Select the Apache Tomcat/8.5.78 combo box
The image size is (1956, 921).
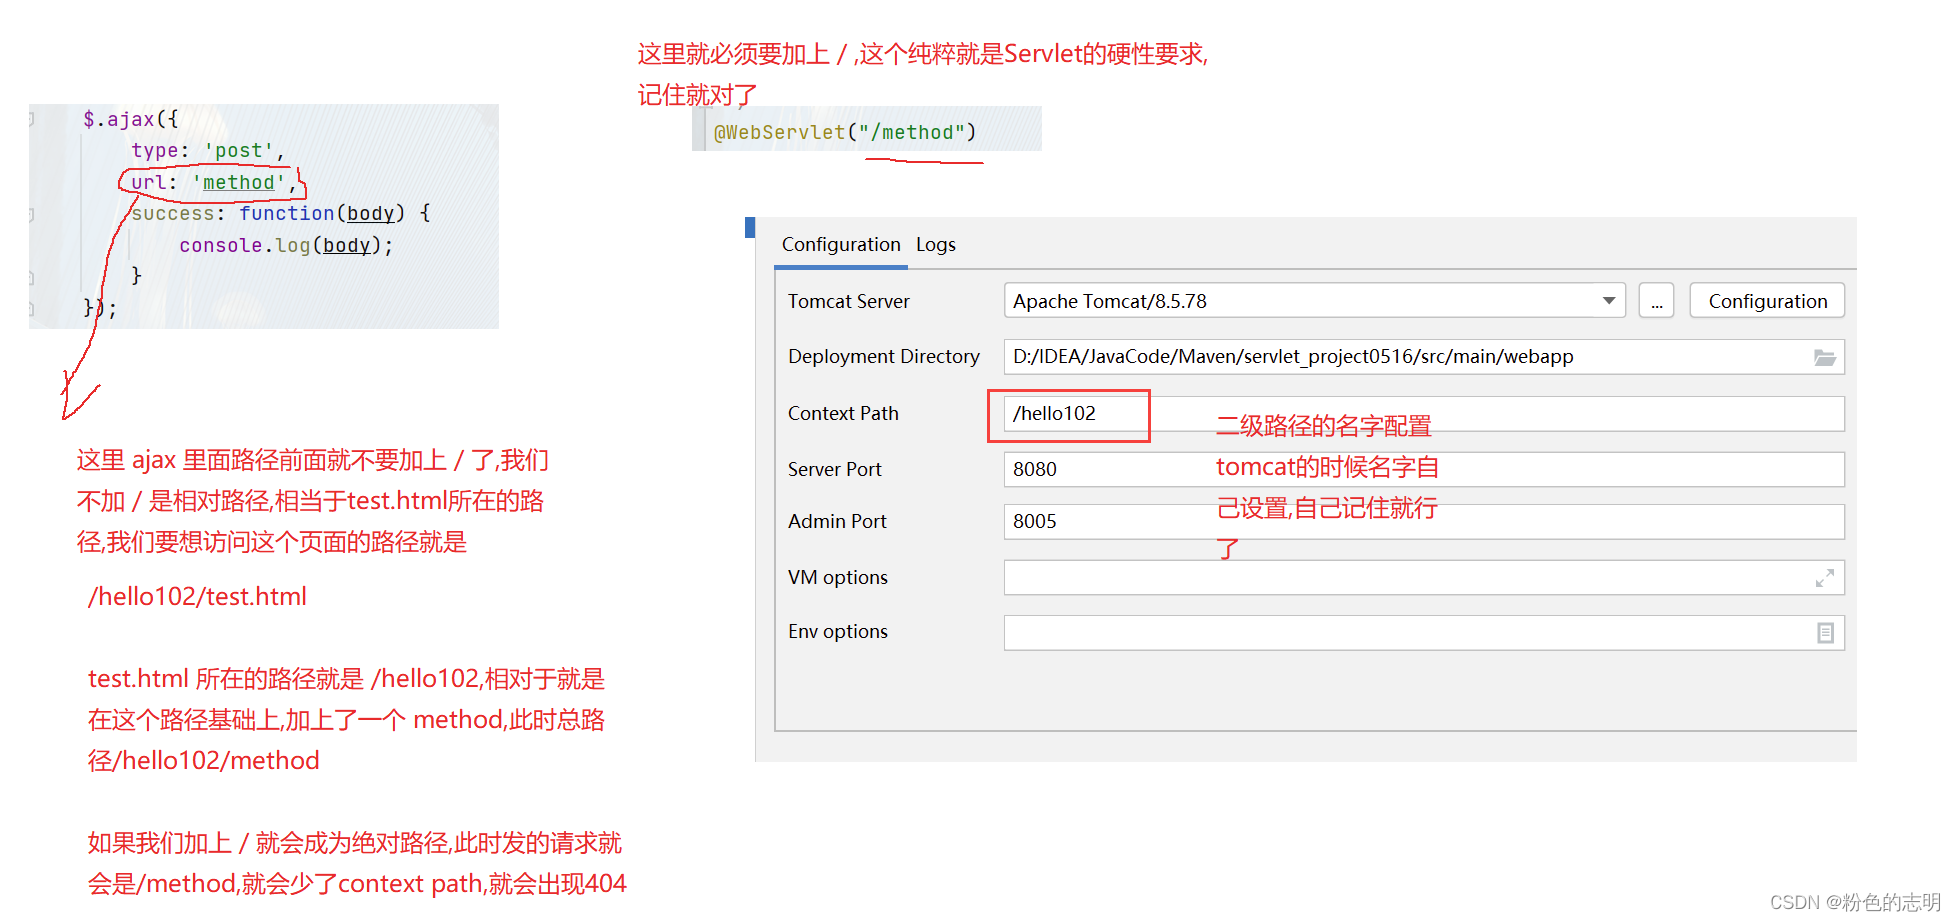point(1315,301)
